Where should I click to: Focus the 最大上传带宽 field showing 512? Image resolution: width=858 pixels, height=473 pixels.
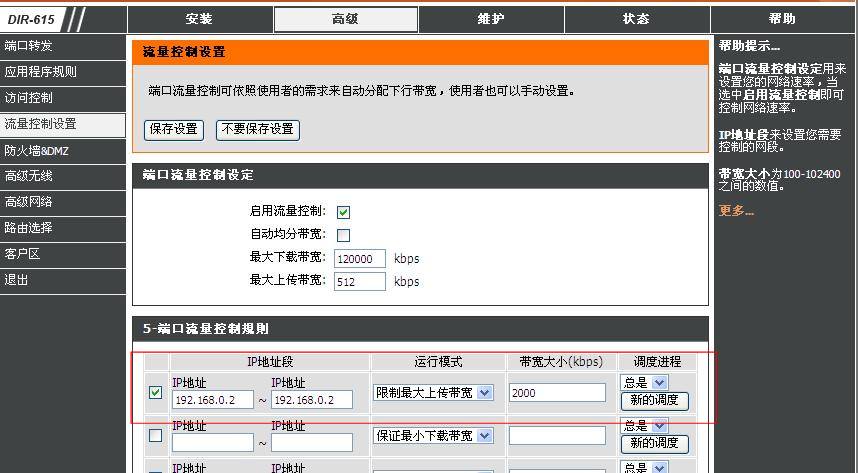pos(360,282)
